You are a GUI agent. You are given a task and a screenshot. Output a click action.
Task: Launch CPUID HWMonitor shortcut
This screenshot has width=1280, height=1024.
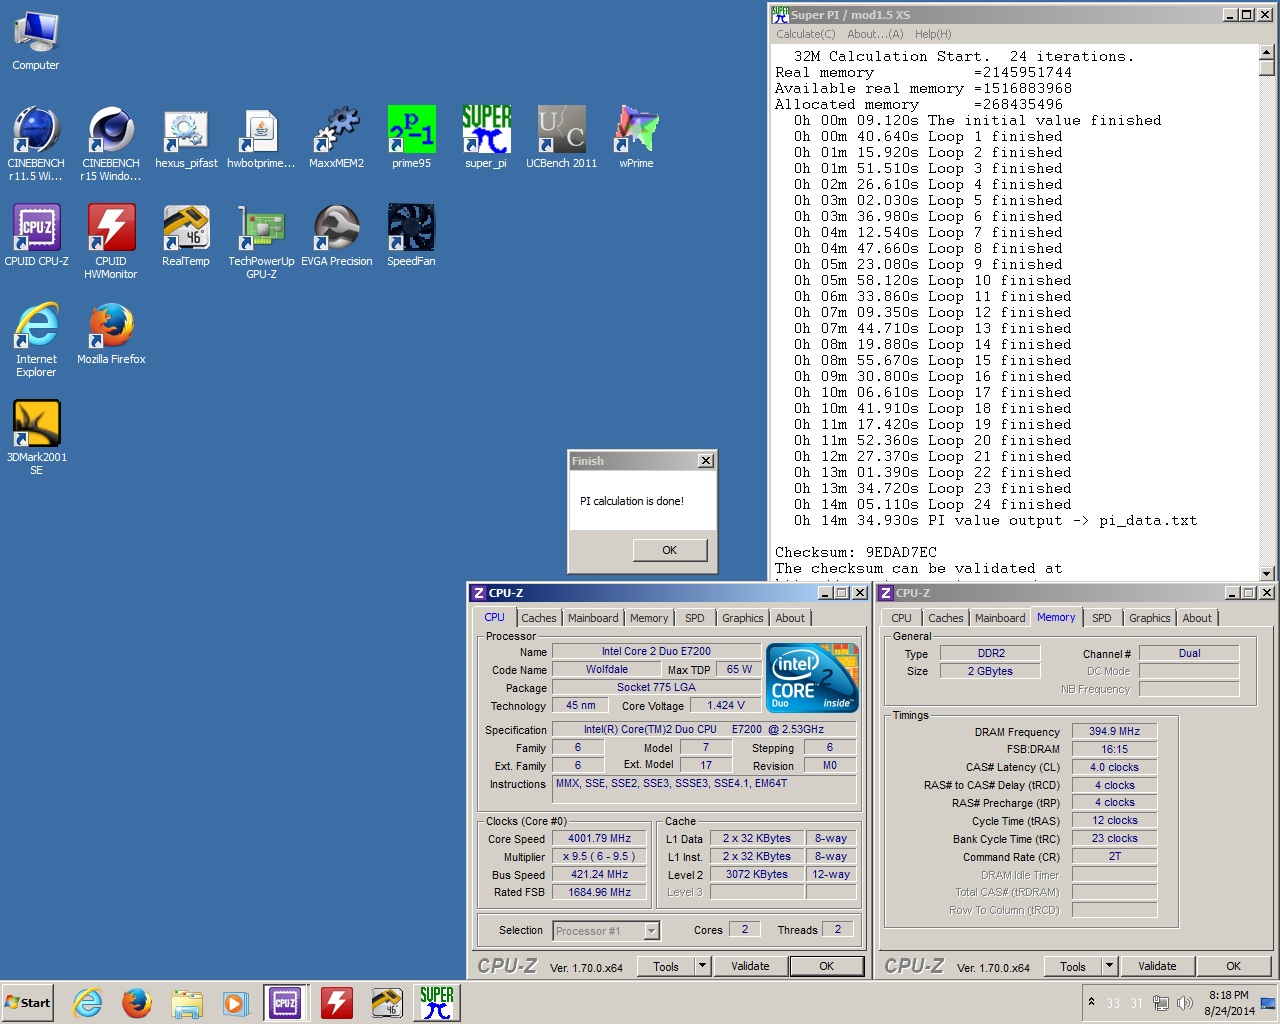point(111,242)
